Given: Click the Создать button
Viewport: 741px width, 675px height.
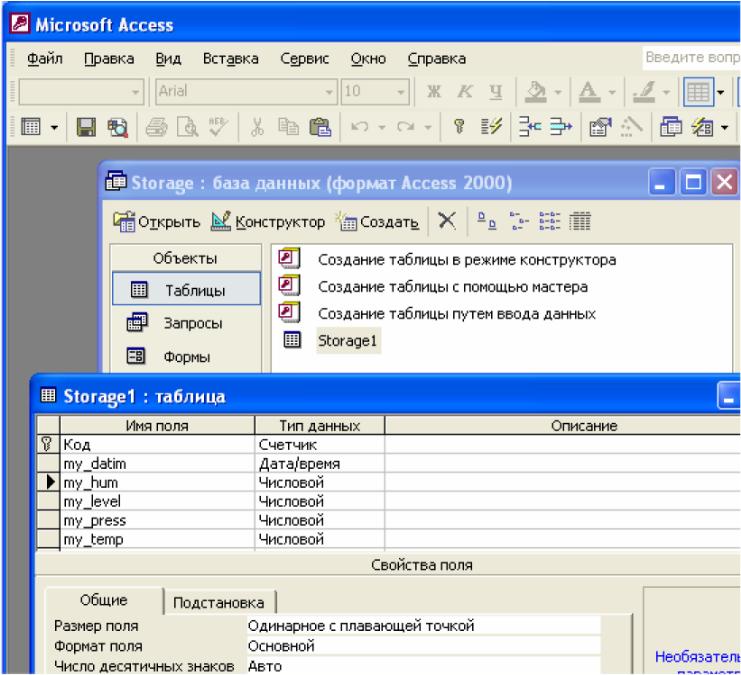Looking at the screenshot, I should coord(377,221).
